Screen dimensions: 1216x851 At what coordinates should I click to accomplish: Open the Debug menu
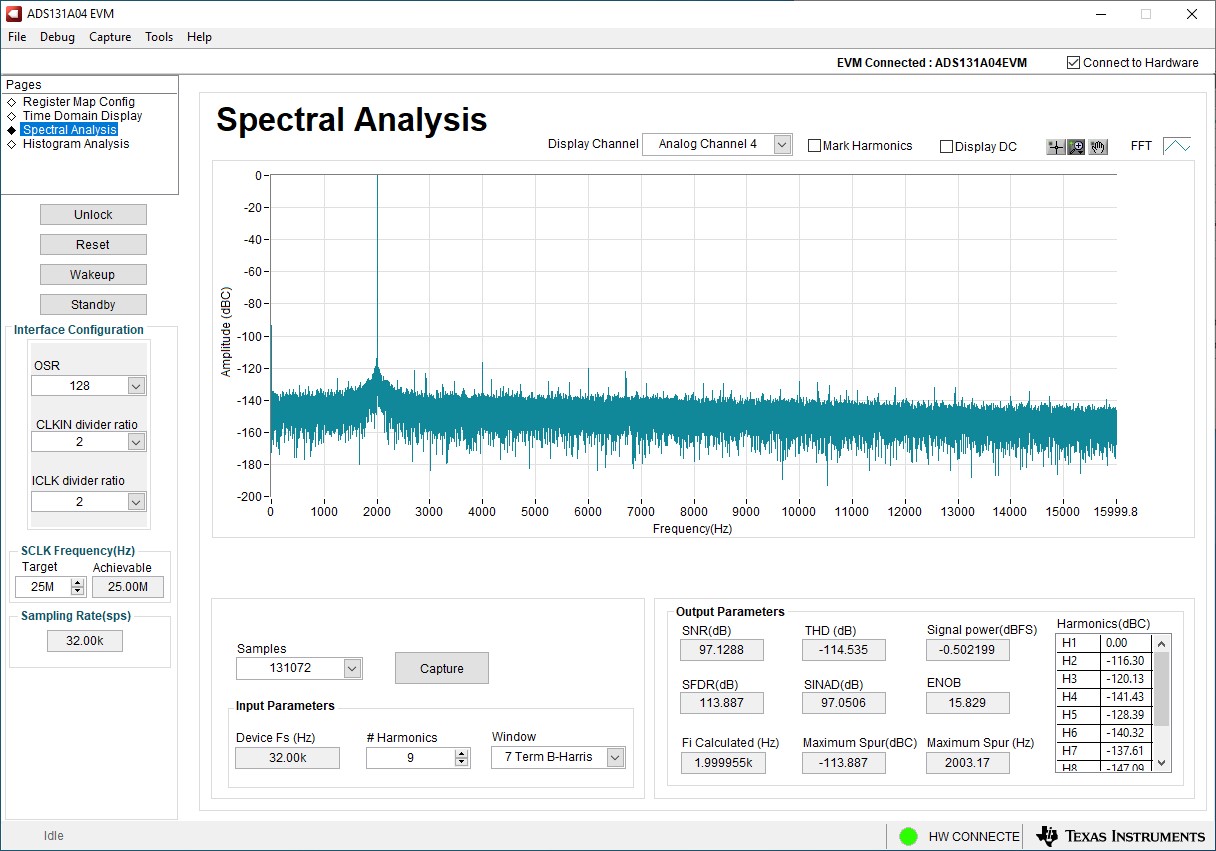pos(57,37)
